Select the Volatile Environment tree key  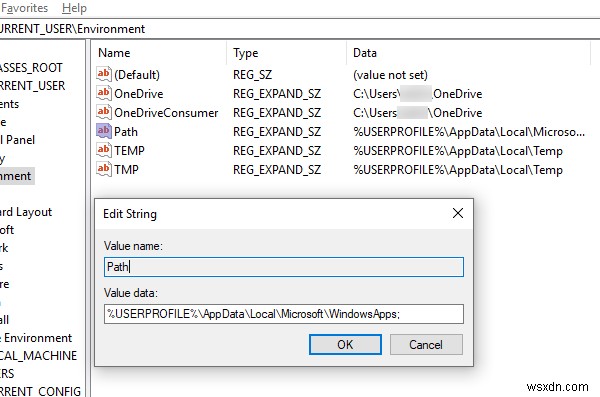point(36,338)
